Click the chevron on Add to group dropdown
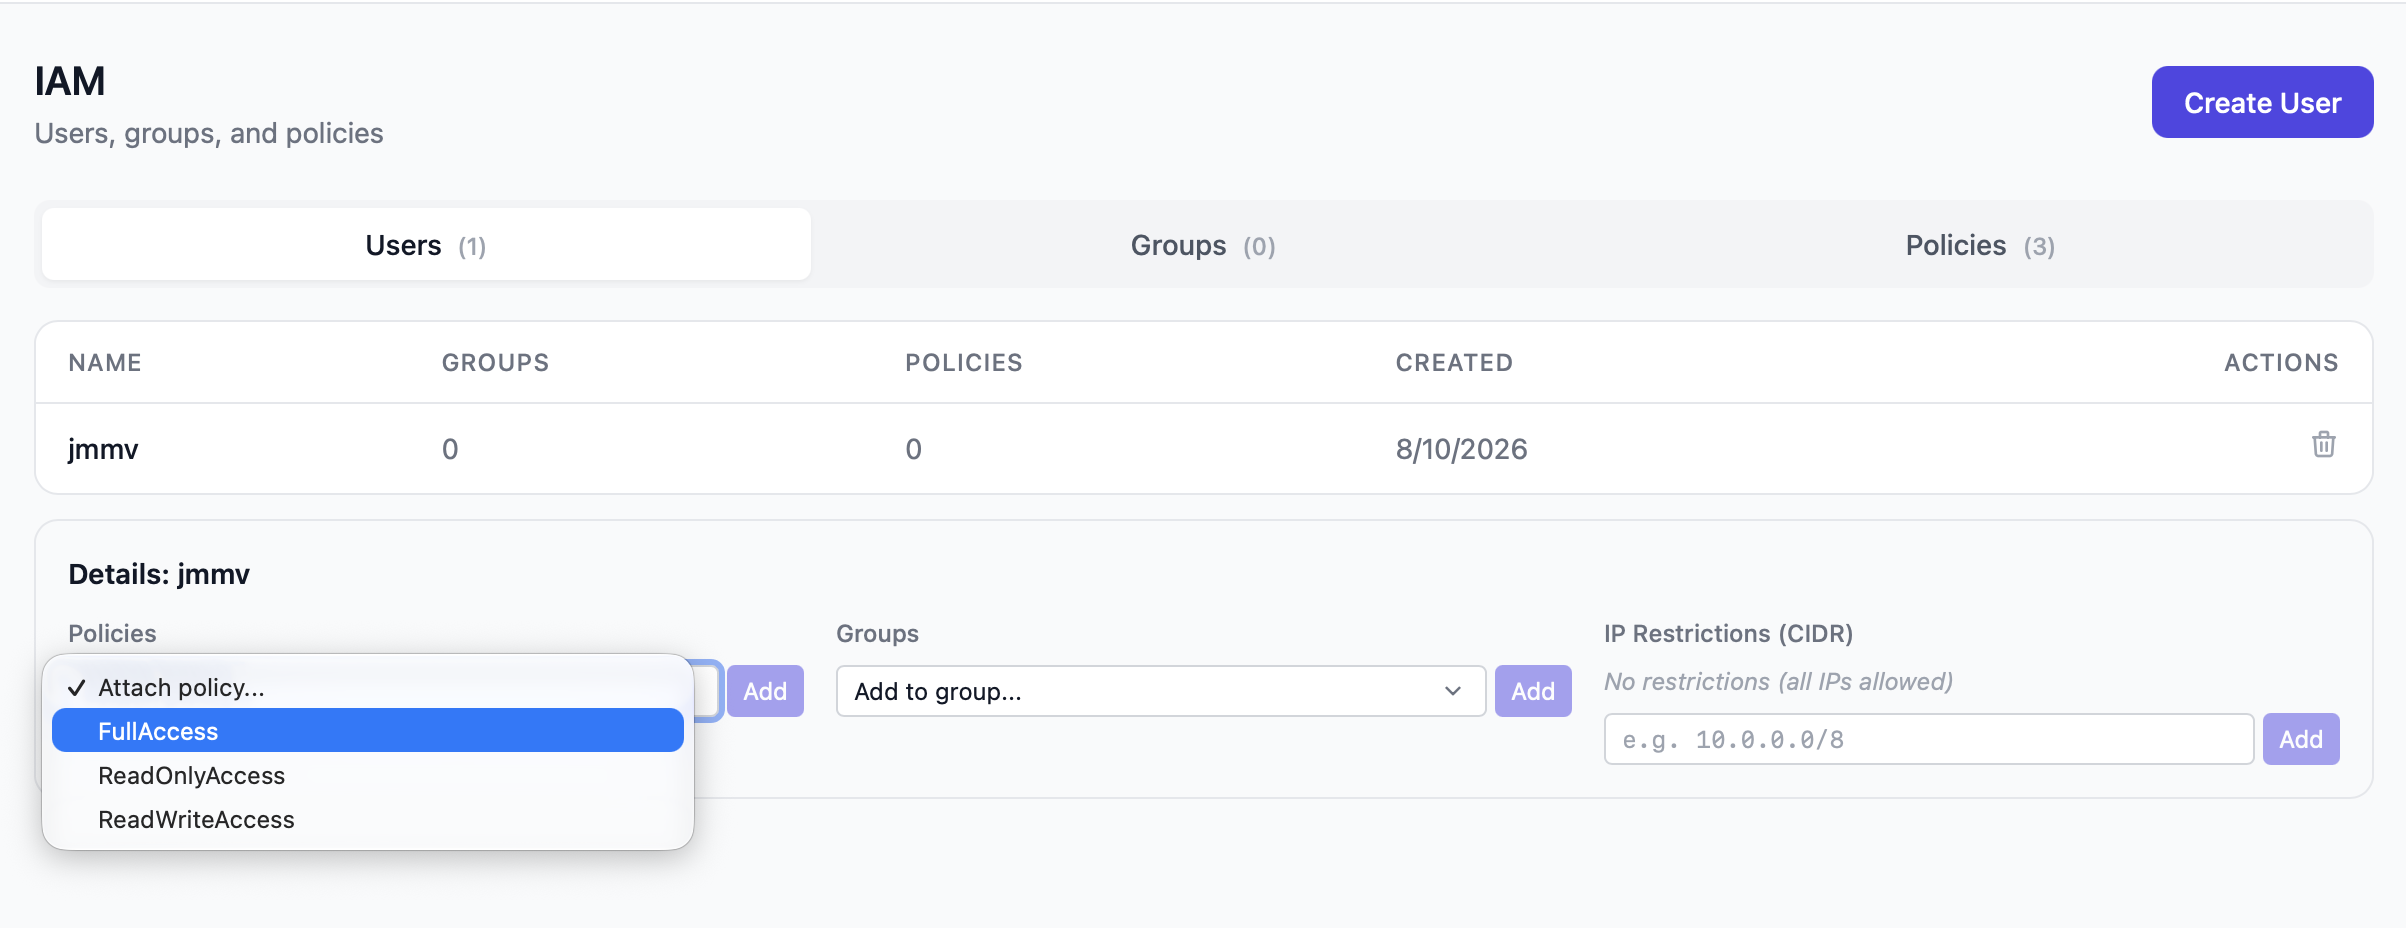 pos(1452,691)
